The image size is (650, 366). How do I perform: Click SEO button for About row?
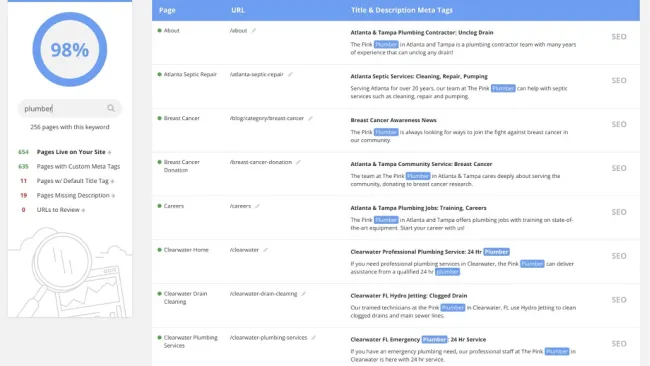click(x=619, y=37)
